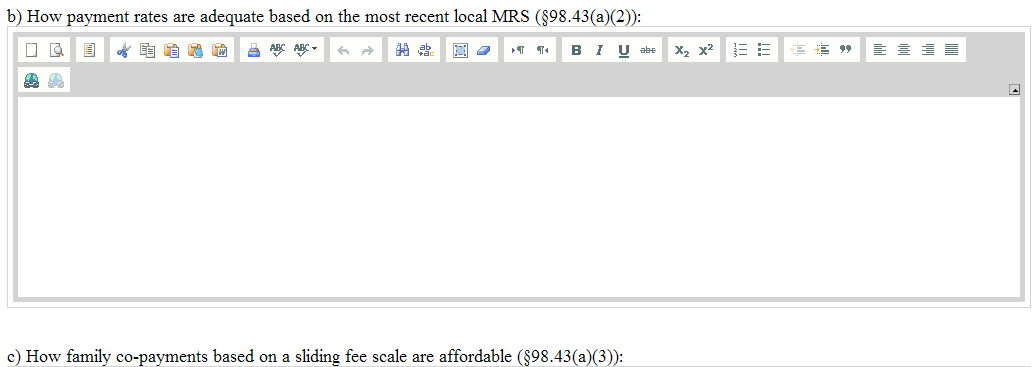Image resolution: width=1035 pixels, height=367 pixels.
Task: Toggle italic formatting
Action: pyautogui.click(x=599, y=50)
